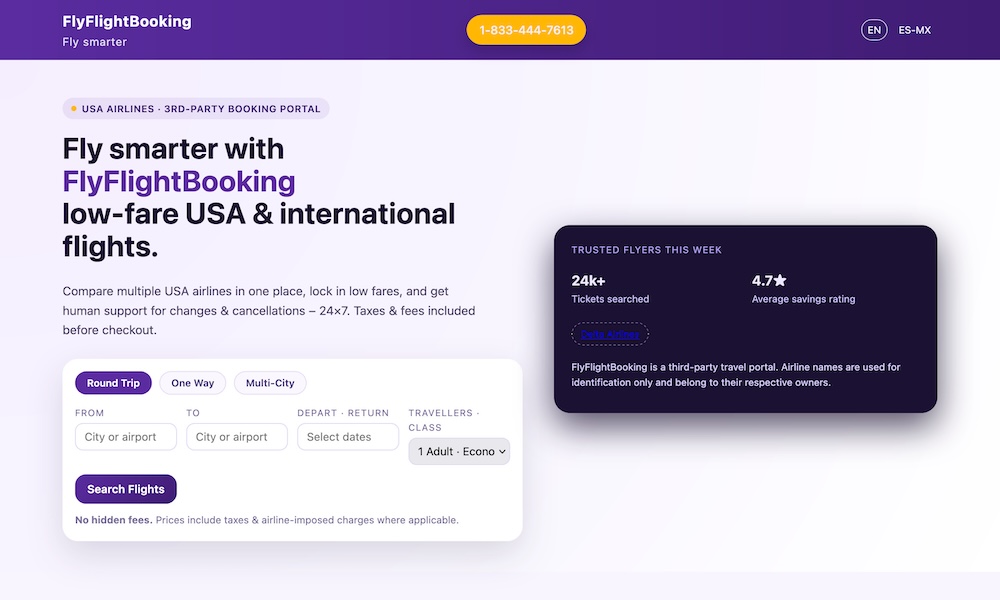Switch to One Way trip type

(192, 382)
